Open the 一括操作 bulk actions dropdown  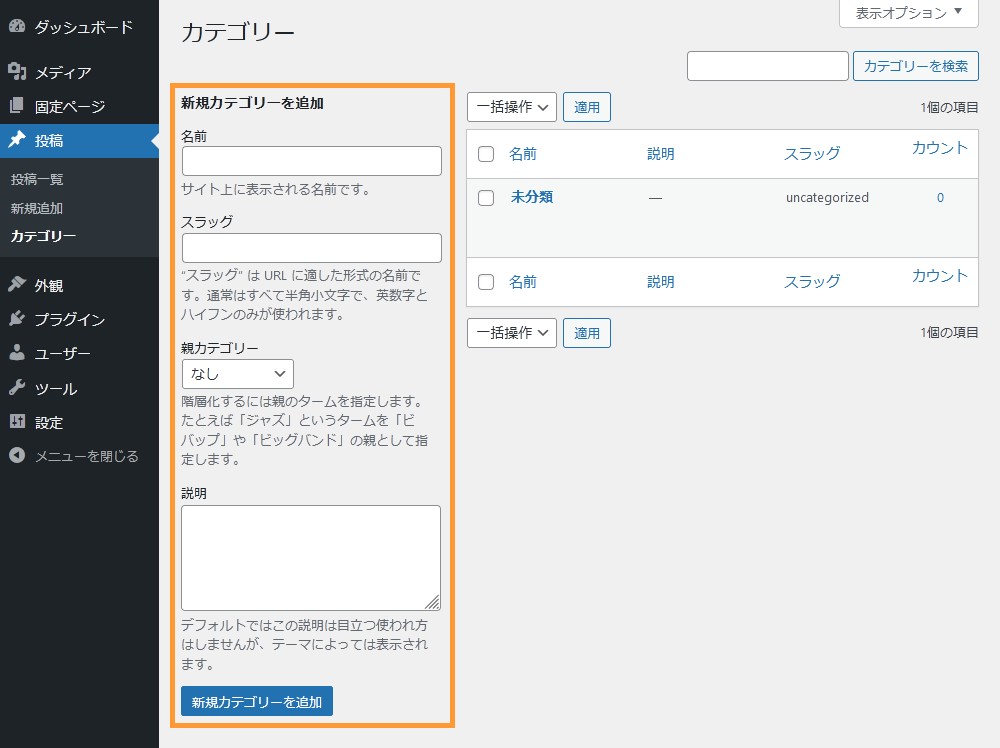tap(511, 106)
